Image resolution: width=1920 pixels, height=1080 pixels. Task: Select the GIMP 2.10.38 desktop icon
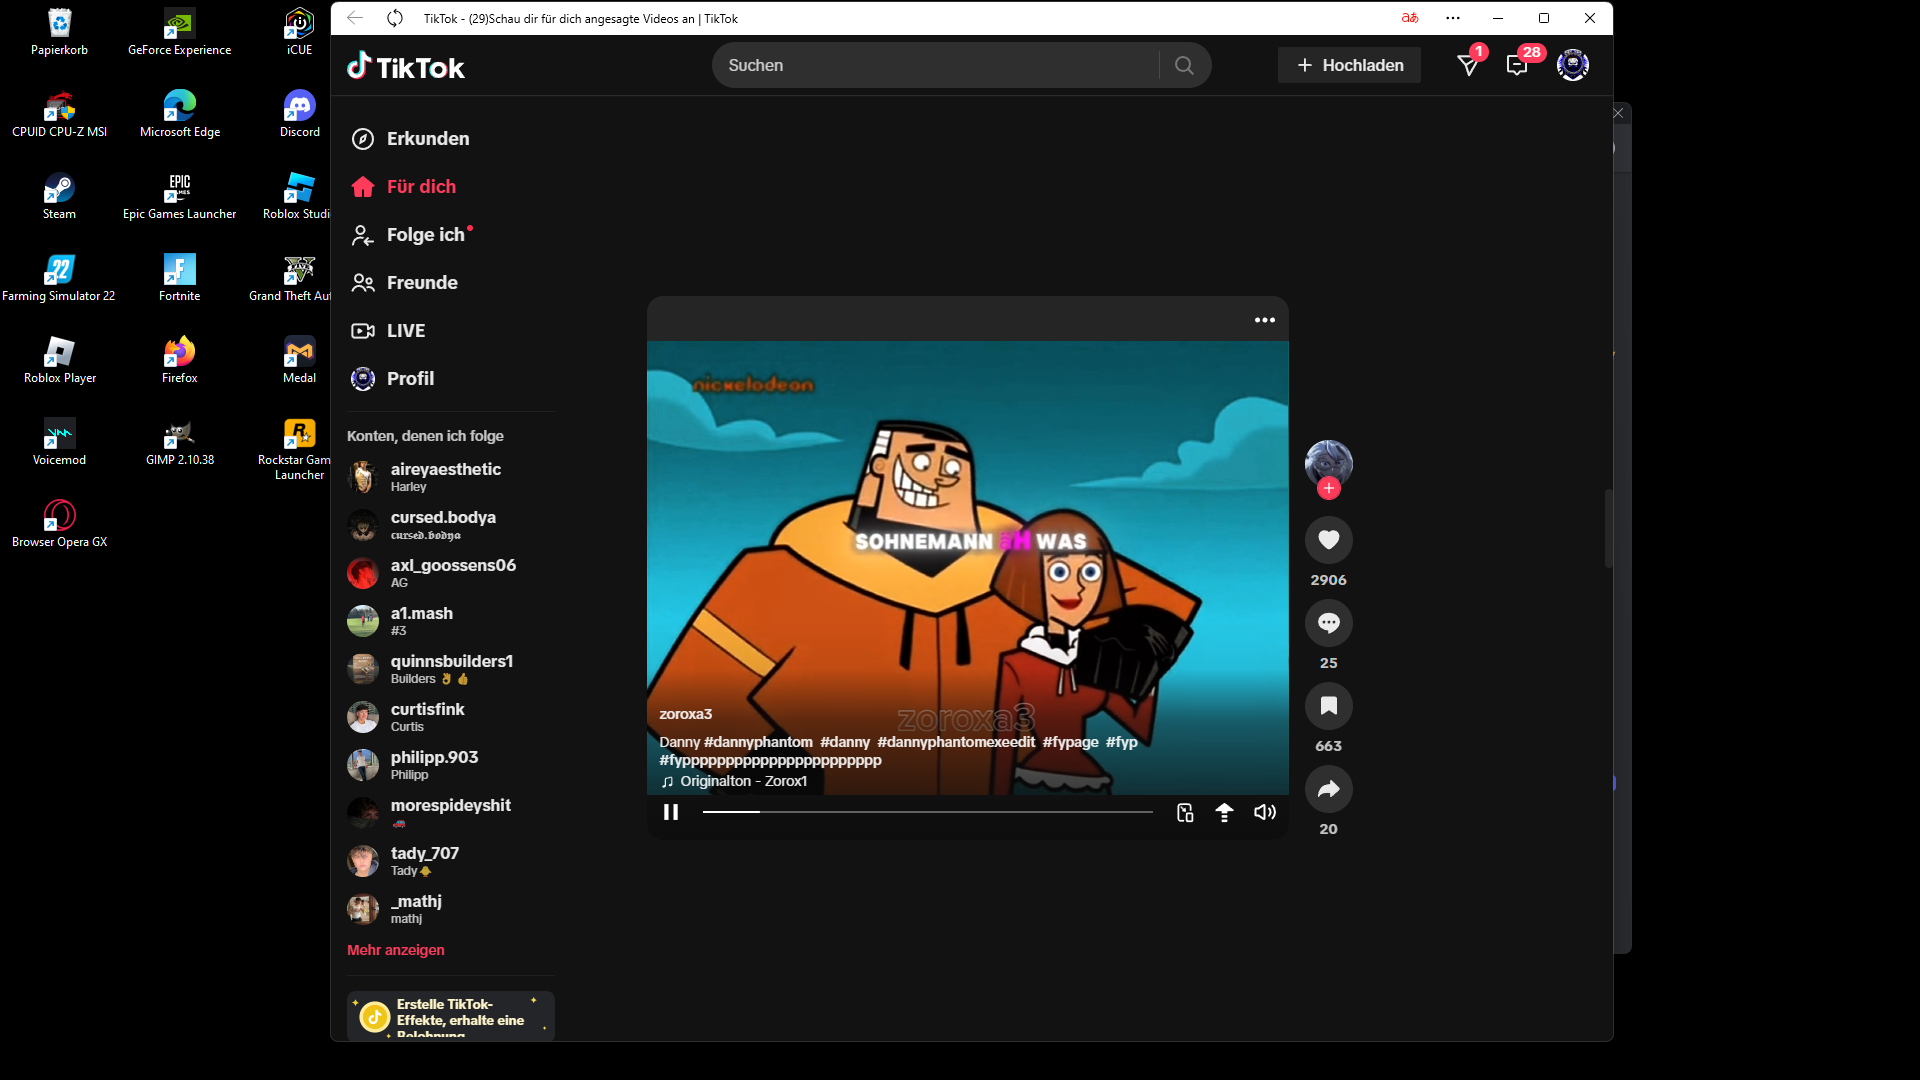(180, 442)
